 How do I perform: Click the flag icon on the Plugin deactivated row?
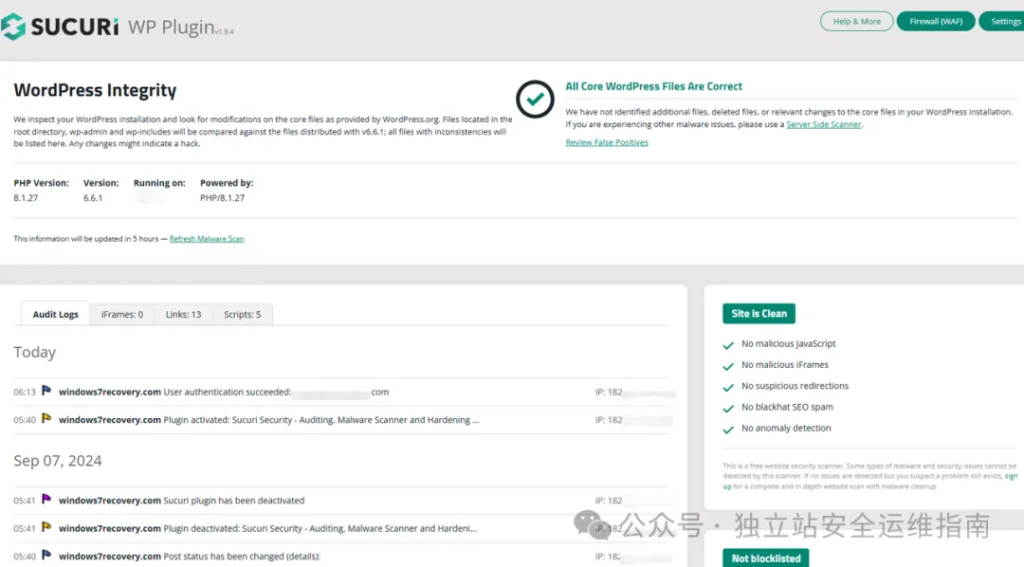[x=46, y=527]
